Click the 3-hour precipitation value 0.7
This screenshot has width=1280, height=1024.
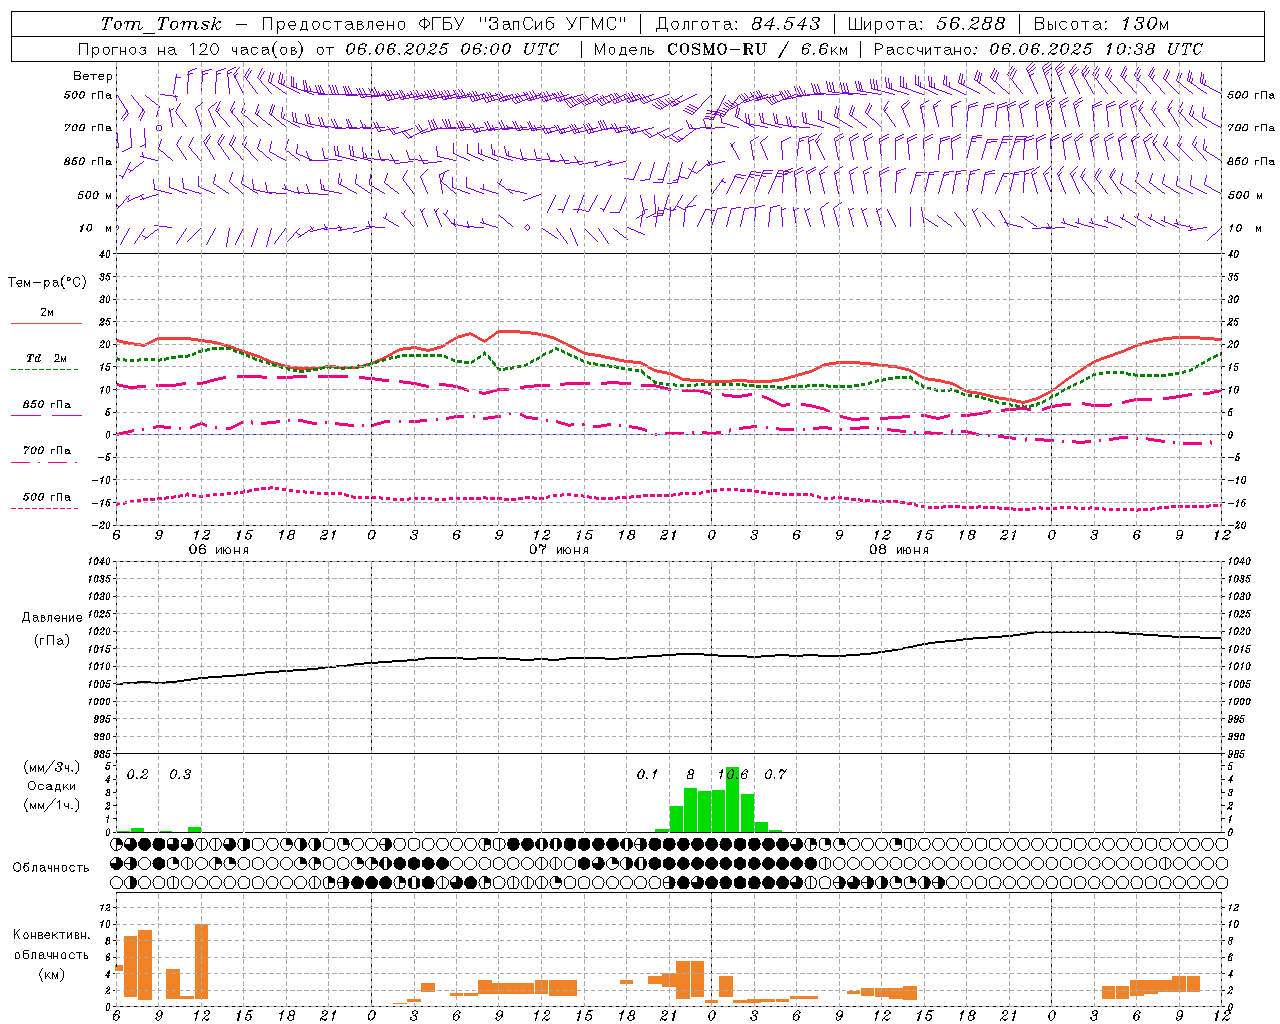click(x=775, y=775)
